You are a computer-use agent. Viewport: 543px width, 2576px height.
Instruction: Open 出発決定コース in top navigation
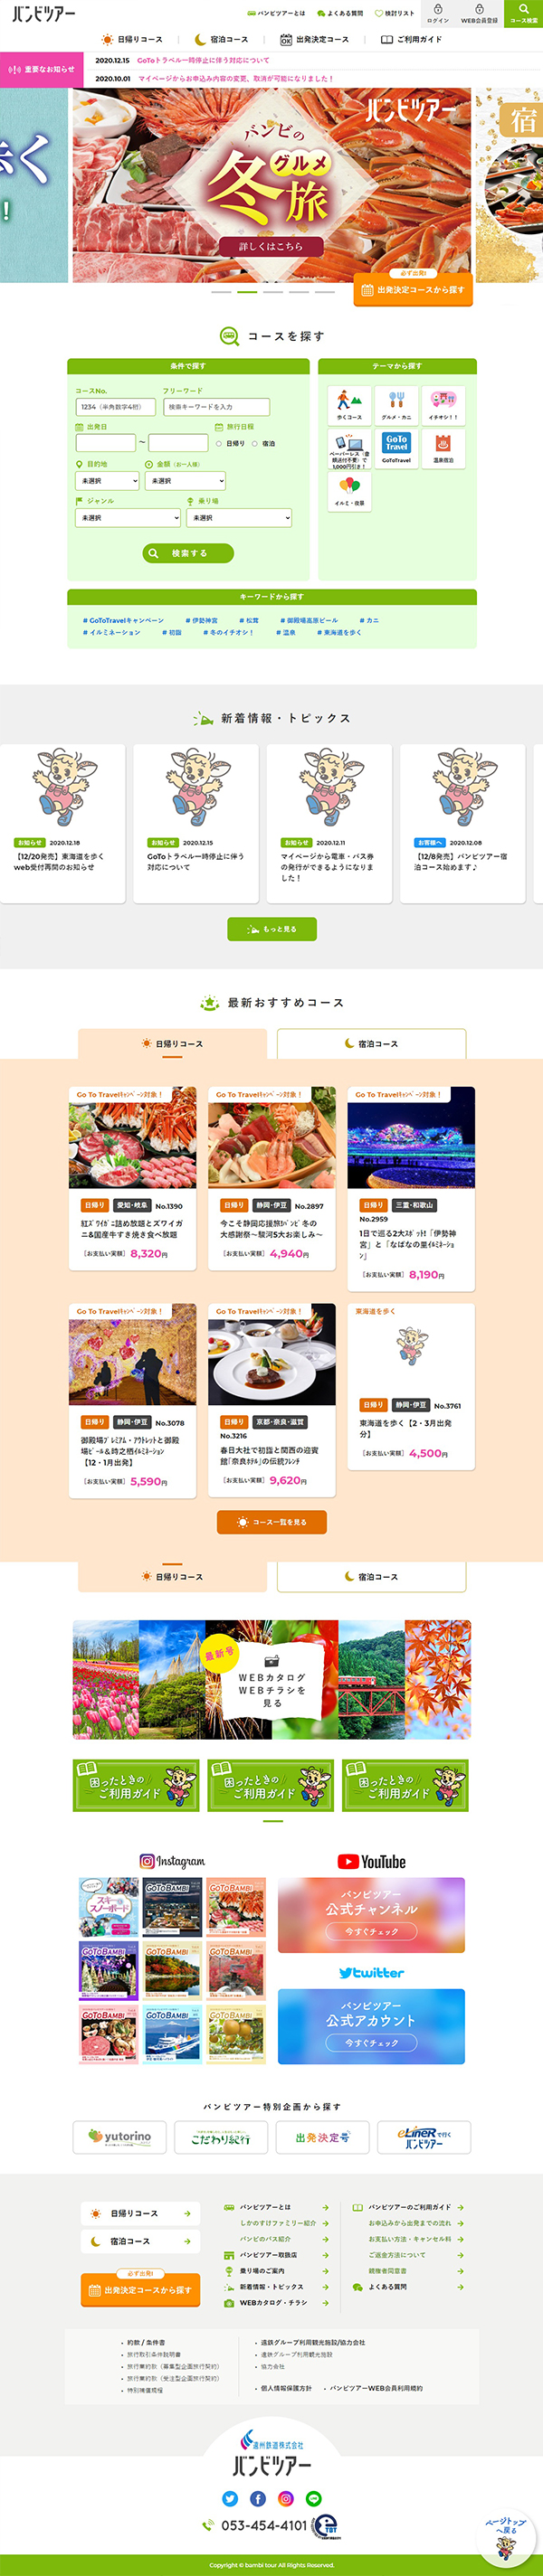tap(314, 40)
